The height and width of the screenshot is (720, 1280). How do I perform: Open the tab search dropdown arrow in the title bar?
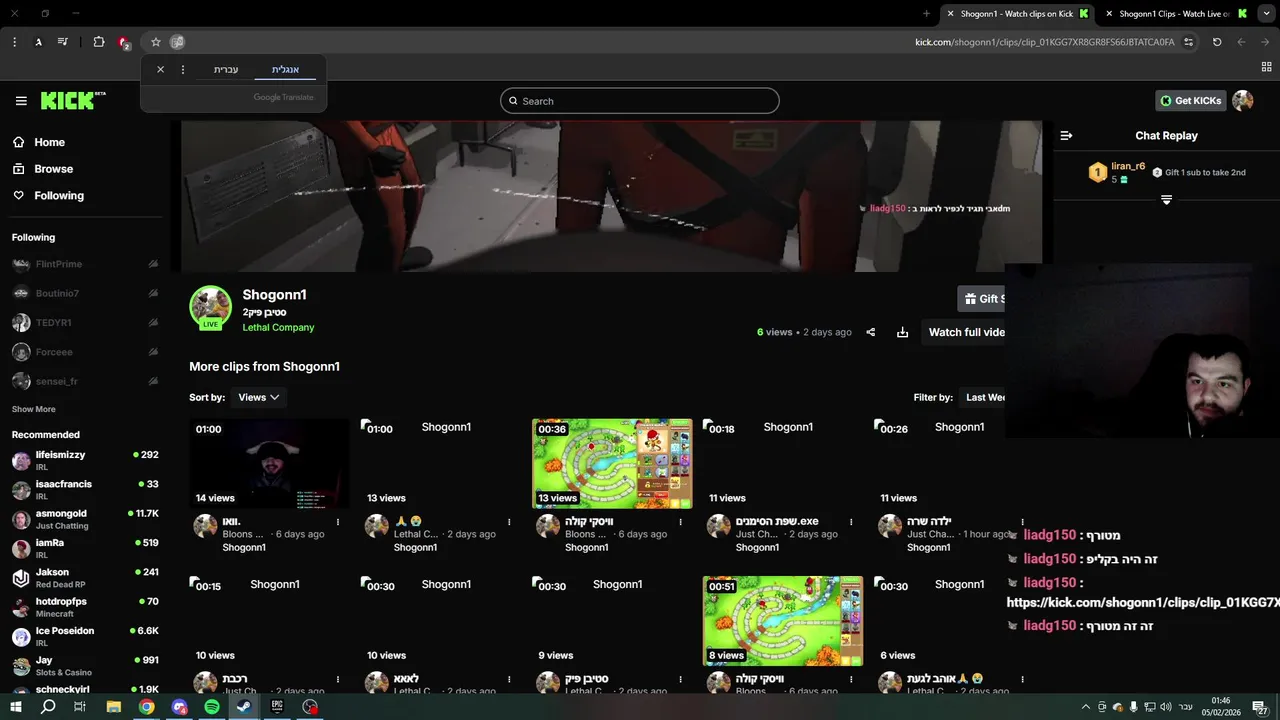[x=1266, y=14]
